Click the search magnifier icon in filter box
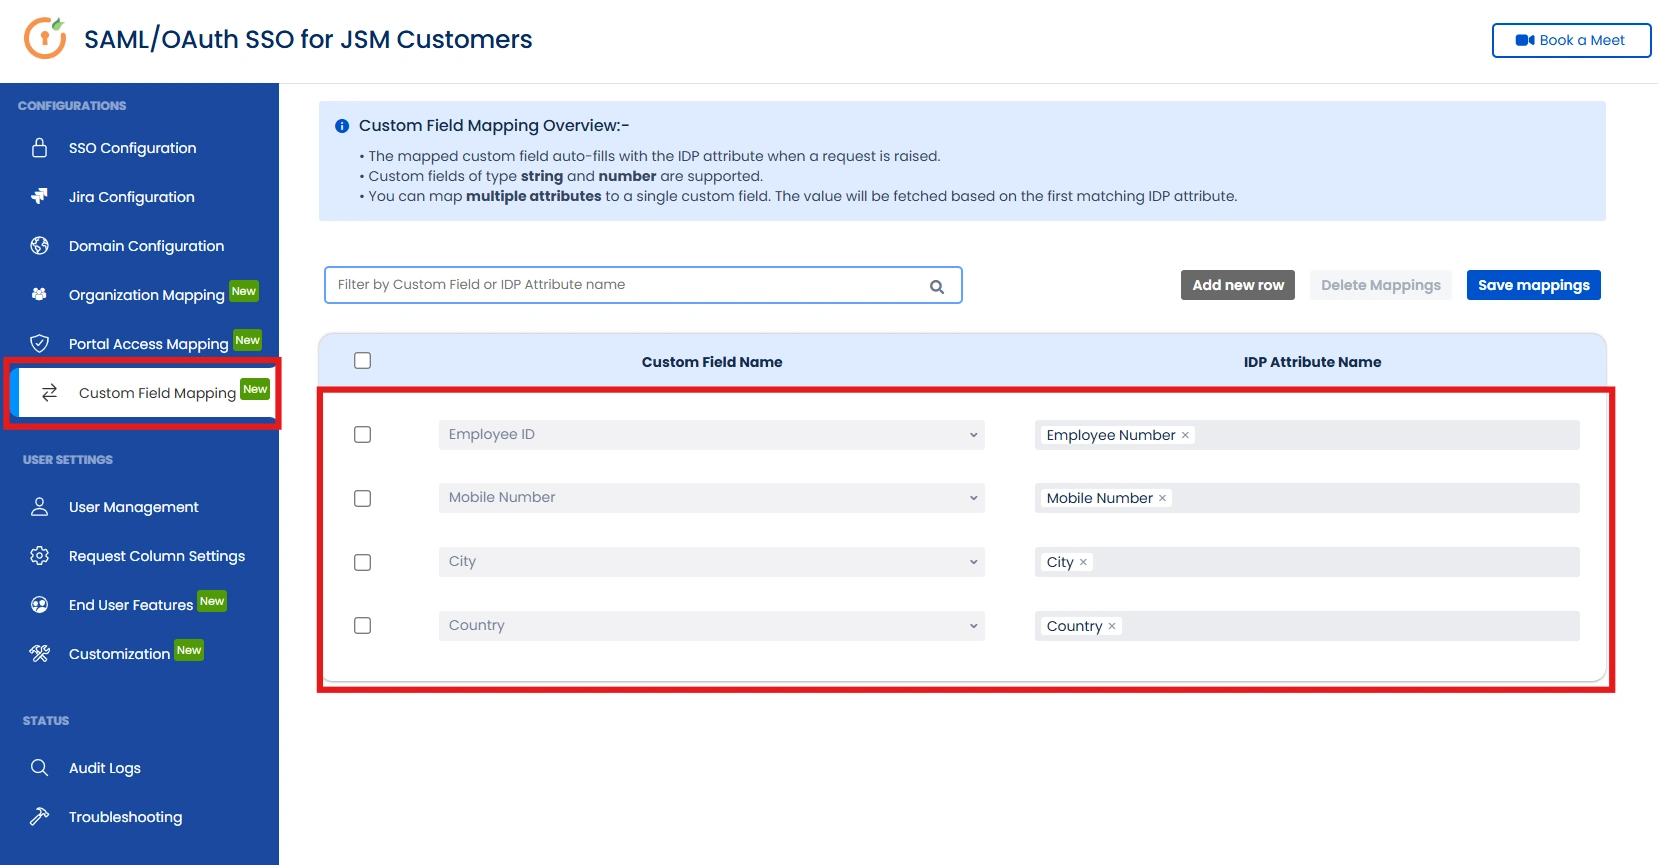 (937, 287)
